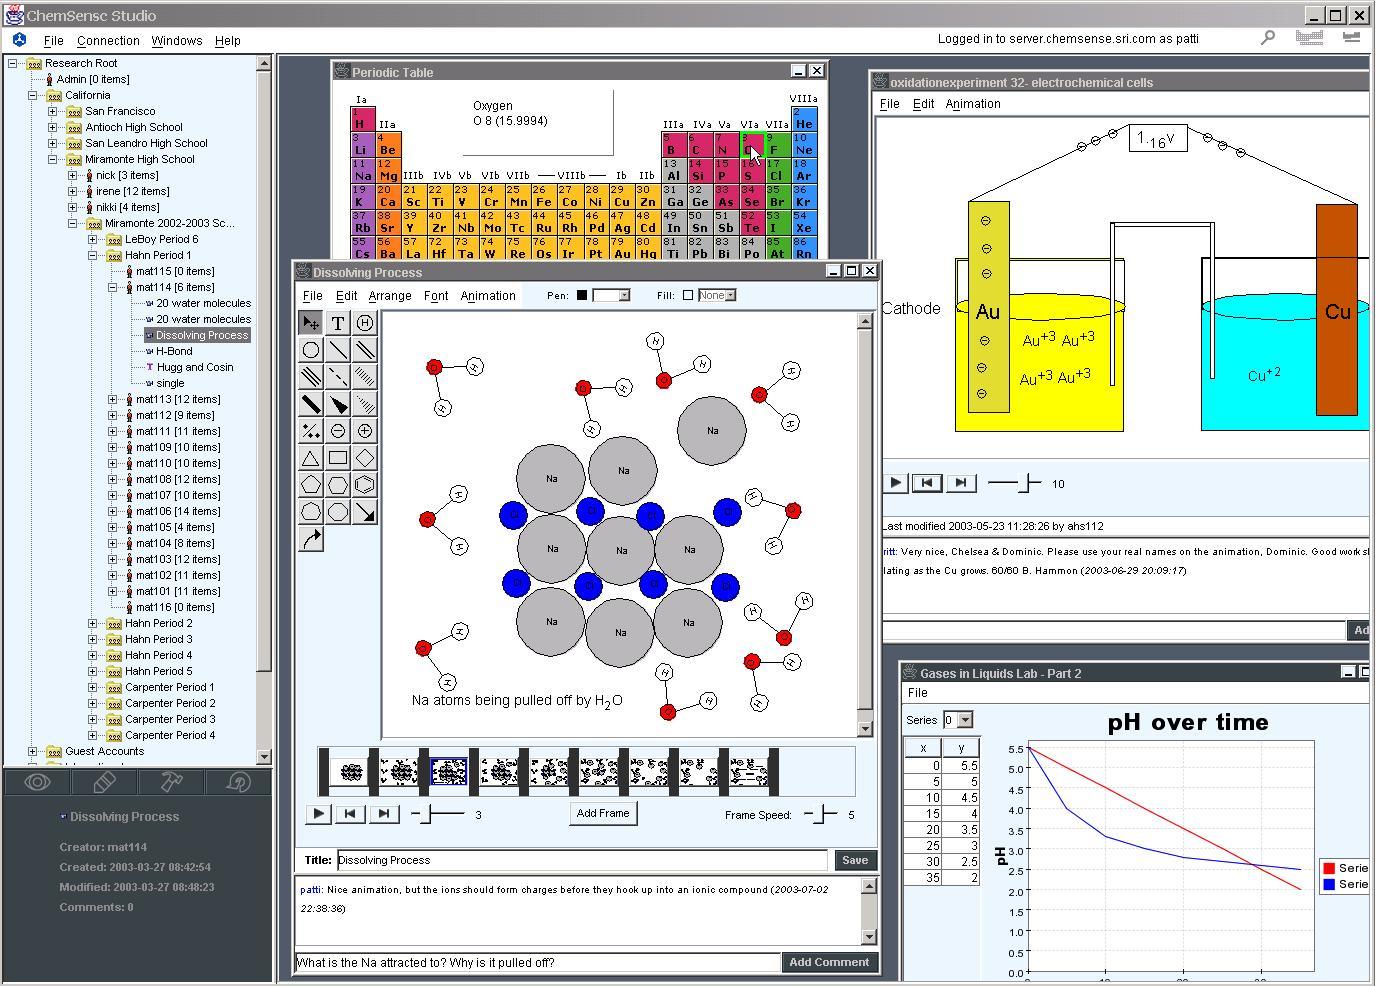Click the Add Comment button
Screen dimensions: 1376x986
(829, 962)
